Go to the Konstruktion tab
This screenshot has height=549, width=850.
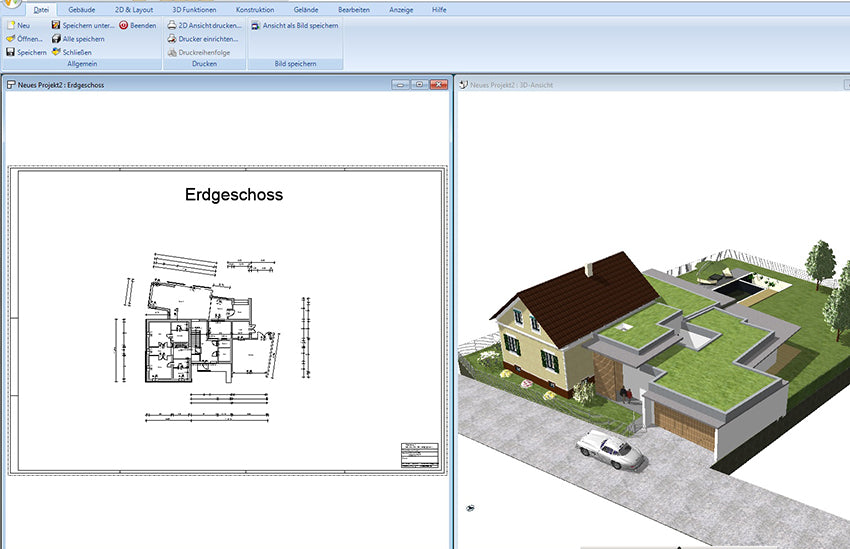255,9
